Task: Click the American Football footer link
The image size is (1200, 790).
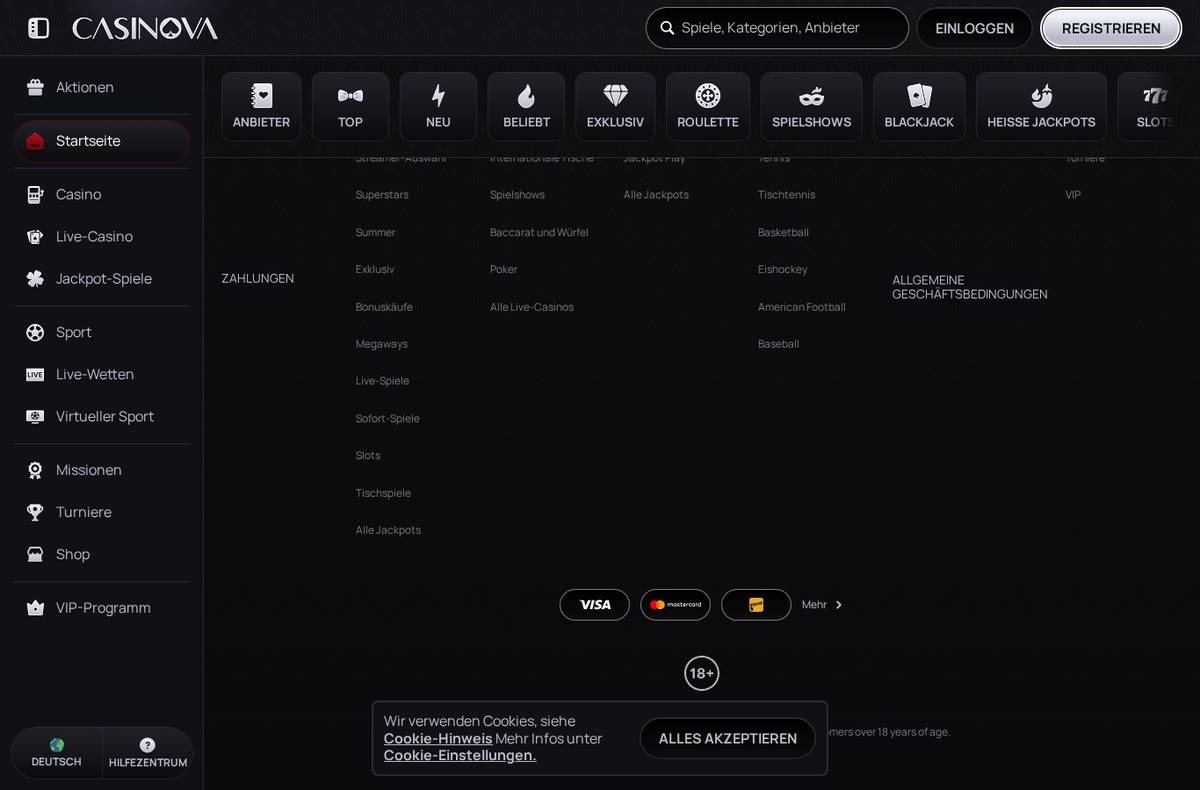Action: point(802,307)
